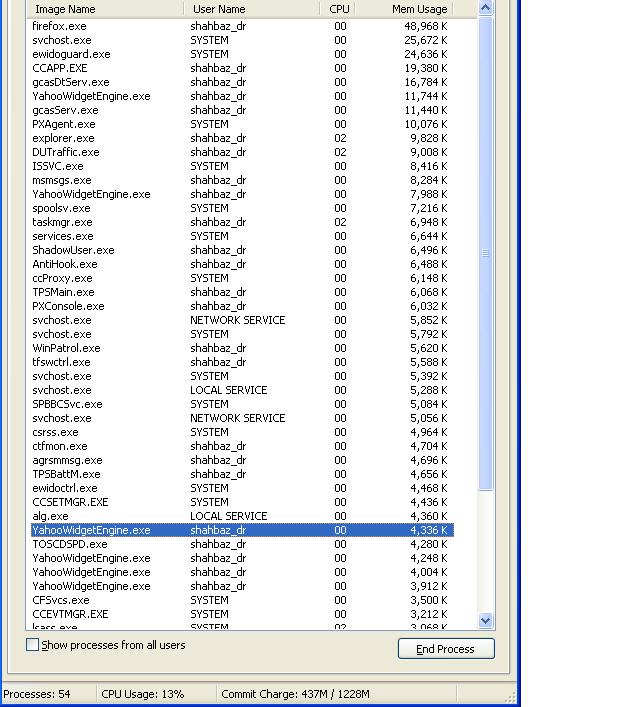Select ccProxy.exe process row
Screen dimensions: 640x707
[242, 278]
